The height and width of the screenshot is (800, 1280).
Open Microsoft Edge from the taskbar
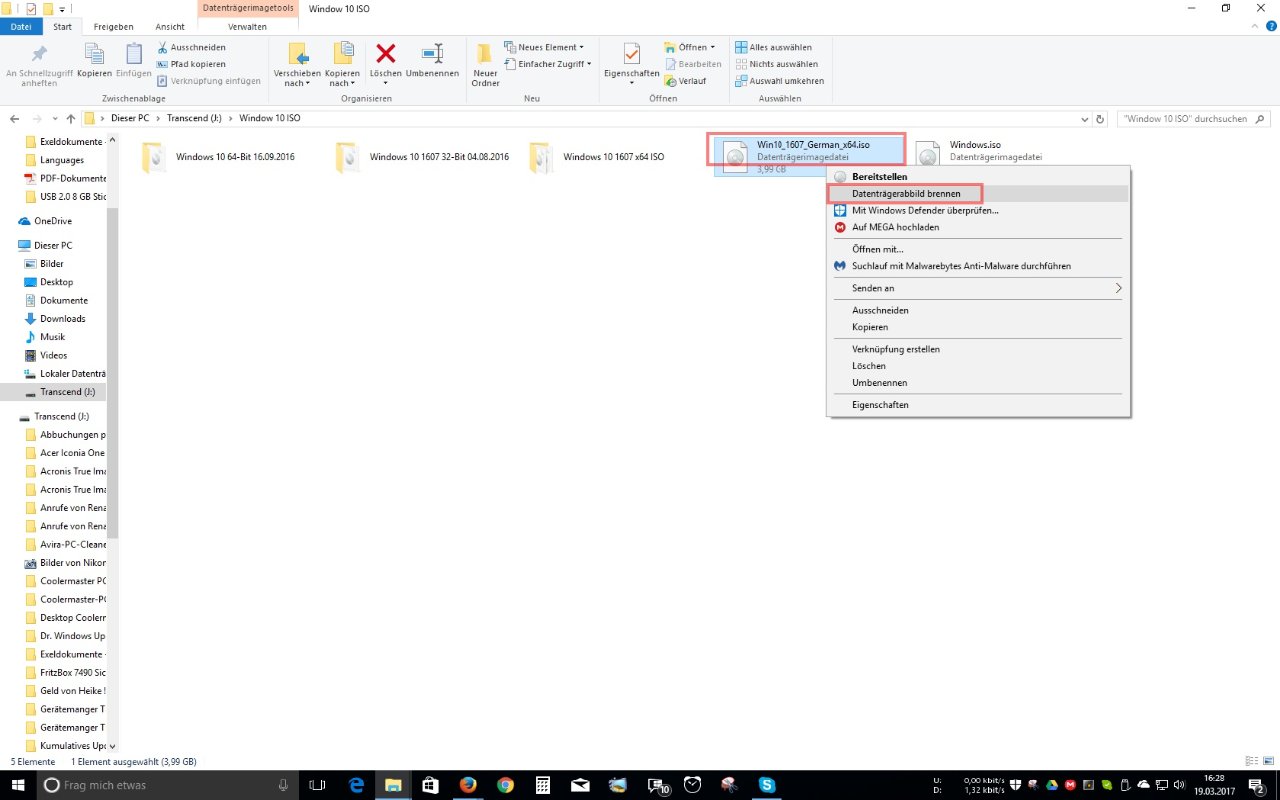click(x=356, y=785)
